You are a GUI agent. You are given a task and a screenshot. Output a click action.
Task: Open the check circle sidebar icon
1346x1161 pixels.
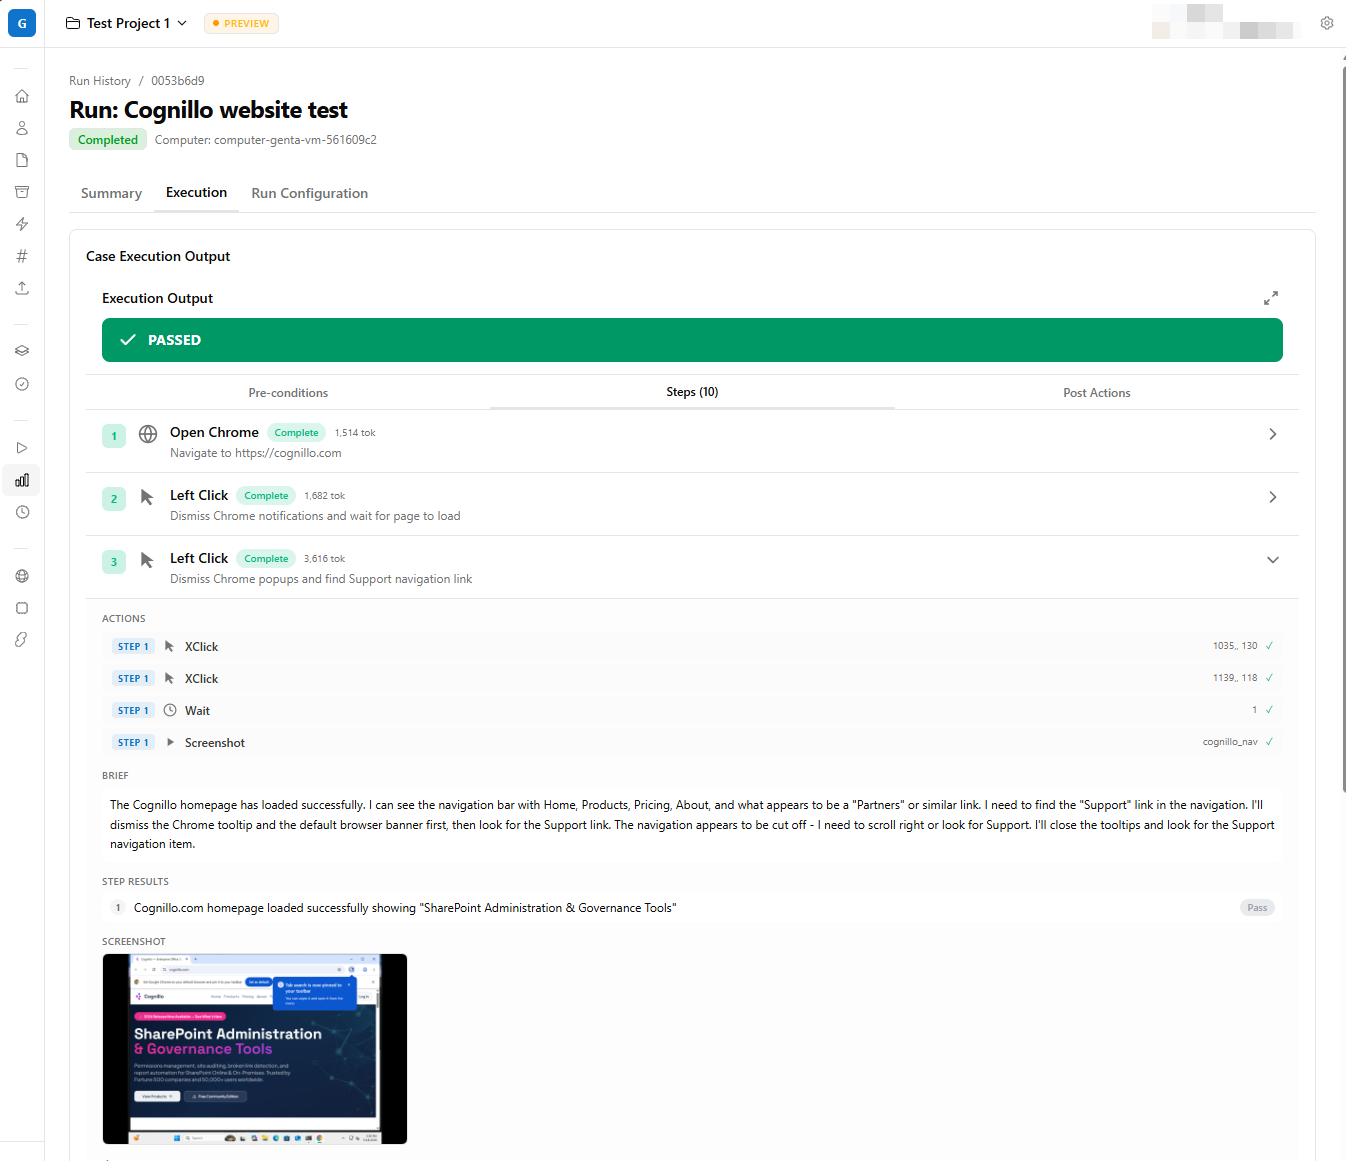22,384
